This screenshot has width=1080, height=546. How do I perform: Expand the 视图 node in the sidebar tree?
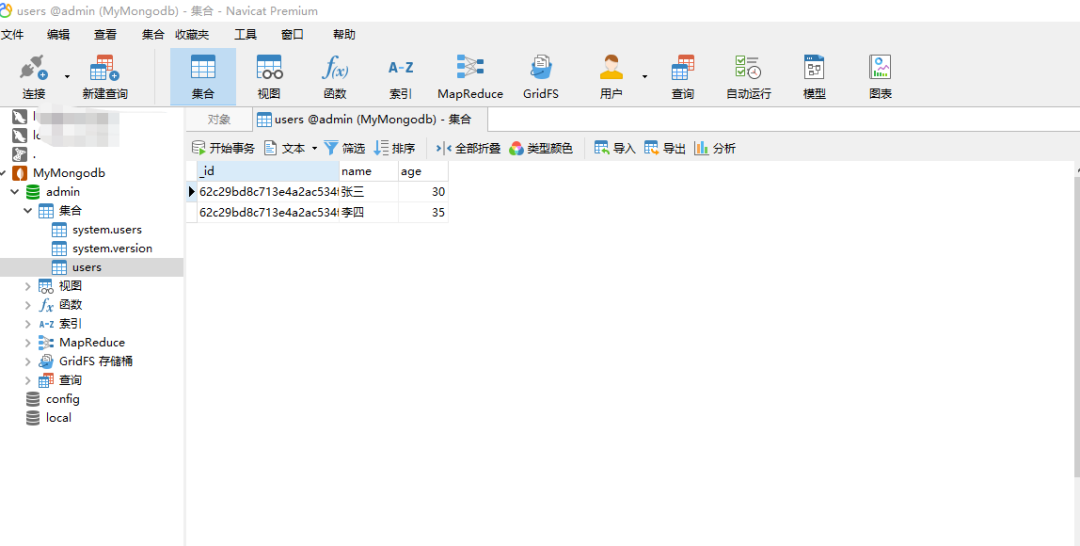tap(28, 286)
